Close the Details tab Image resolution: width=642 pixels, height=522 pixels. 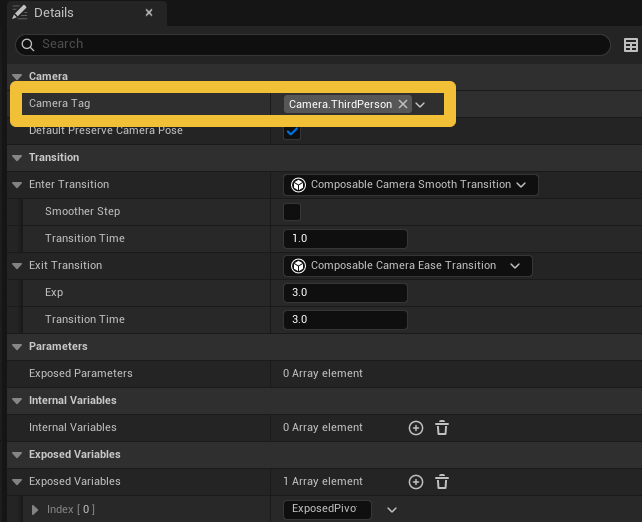tap(149, 13)
